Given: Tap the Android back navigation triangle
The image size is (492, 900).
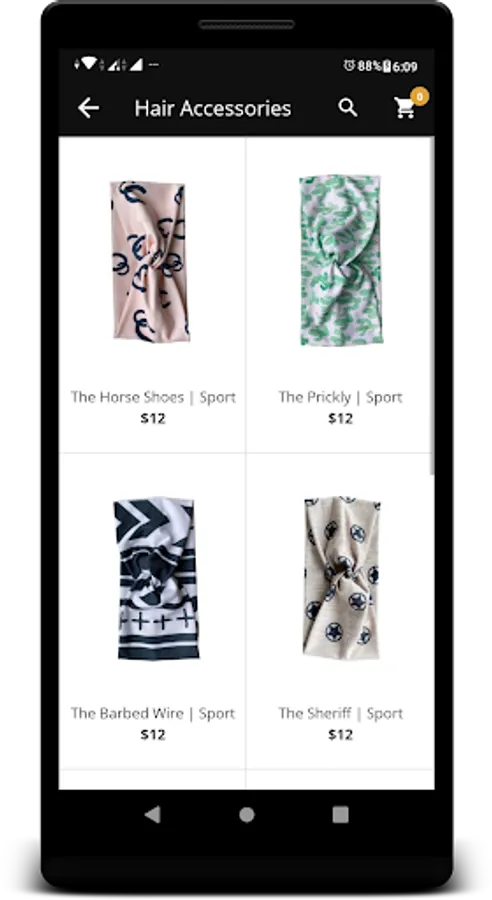Looking at the screenshot, I should pyautogui.click(x=152, y=814).
